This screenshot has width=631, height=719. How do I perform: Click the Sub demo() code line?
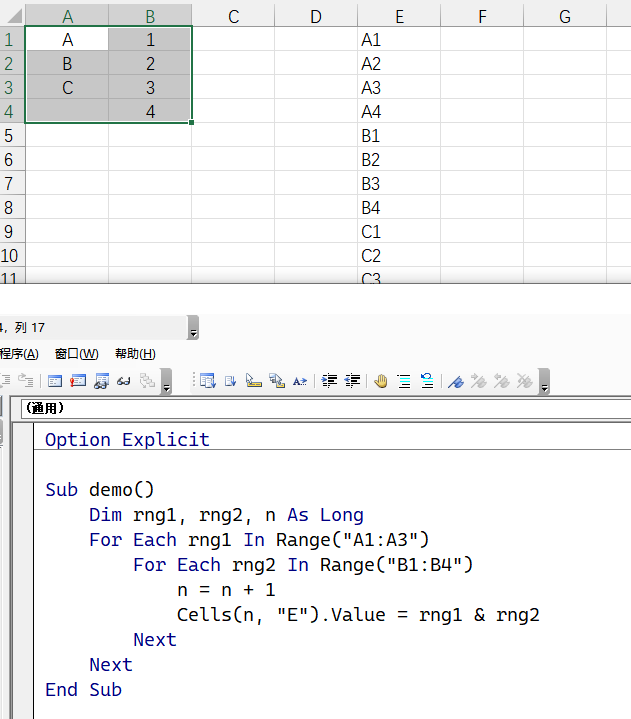(x=100, y=490)
